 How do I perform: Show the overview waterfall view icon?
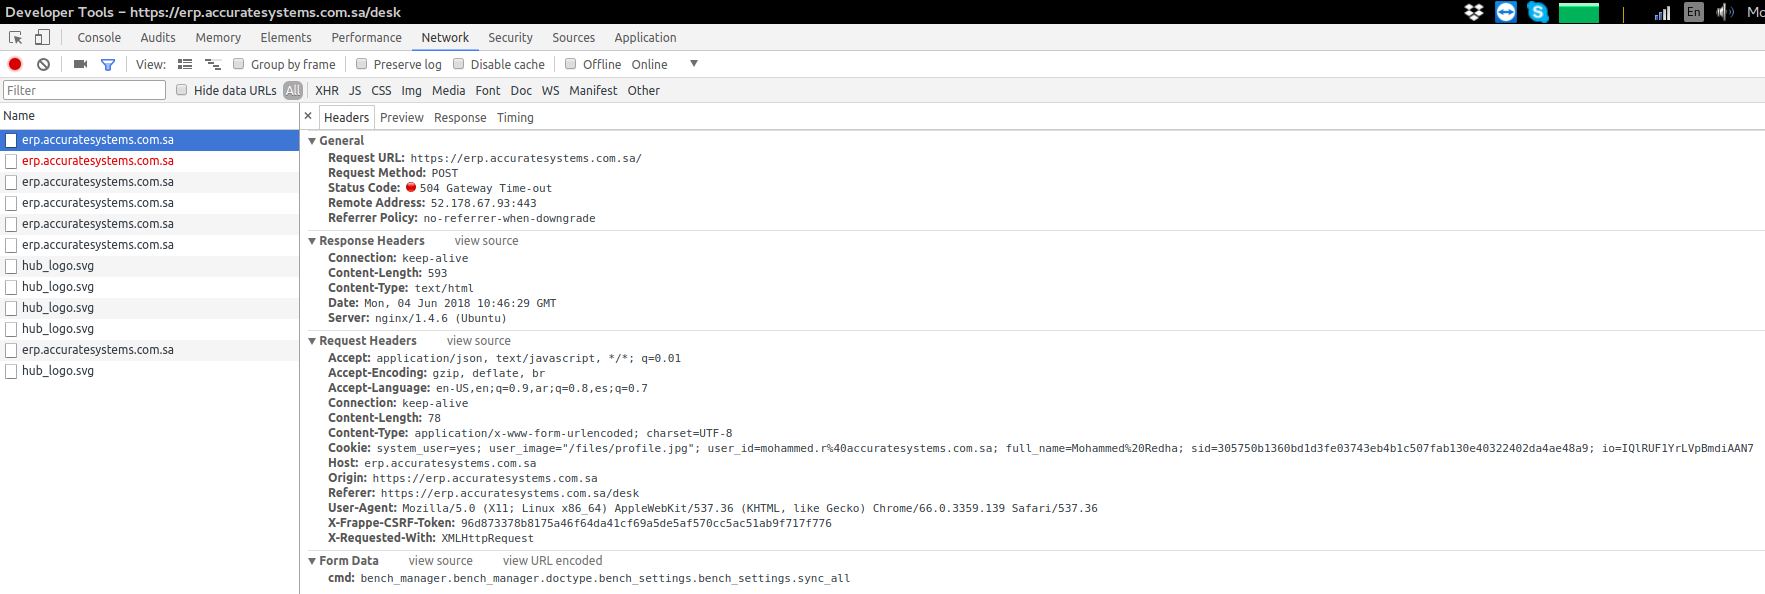point(212,64)
